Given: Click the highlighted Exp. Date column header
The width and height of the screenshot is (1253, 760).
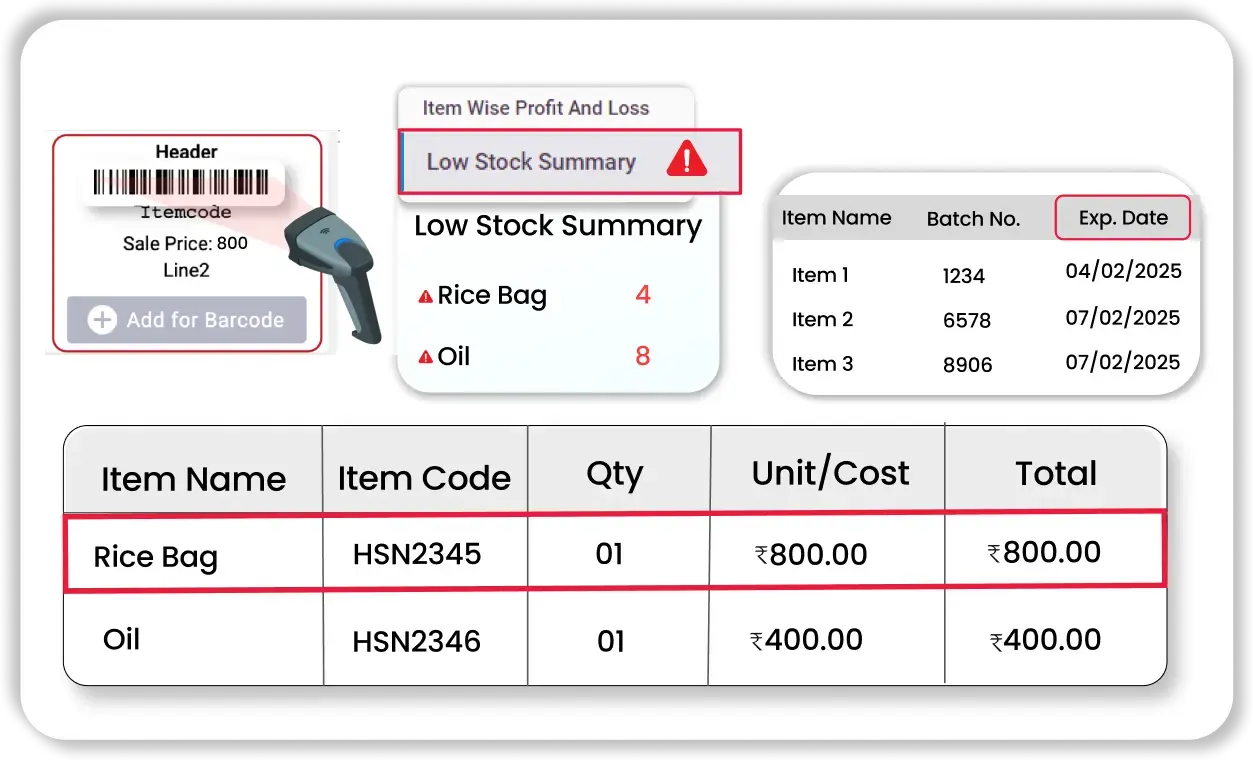Looking at the screenshot, I should (1122, 218).
